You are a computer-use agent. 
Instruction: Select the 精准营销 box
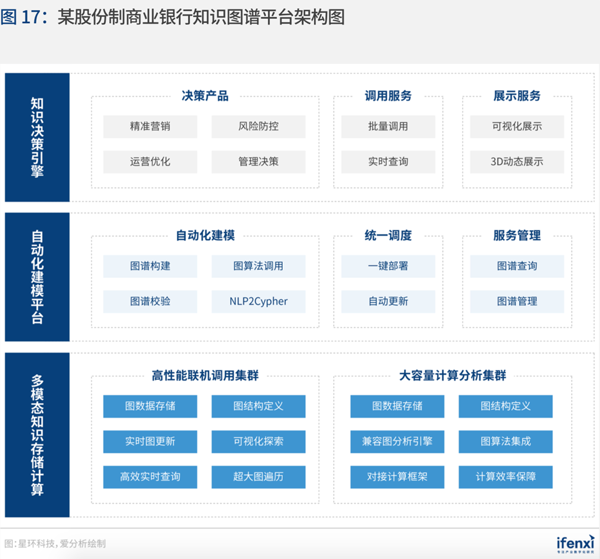pyautogui.click(x=150, y=126)
